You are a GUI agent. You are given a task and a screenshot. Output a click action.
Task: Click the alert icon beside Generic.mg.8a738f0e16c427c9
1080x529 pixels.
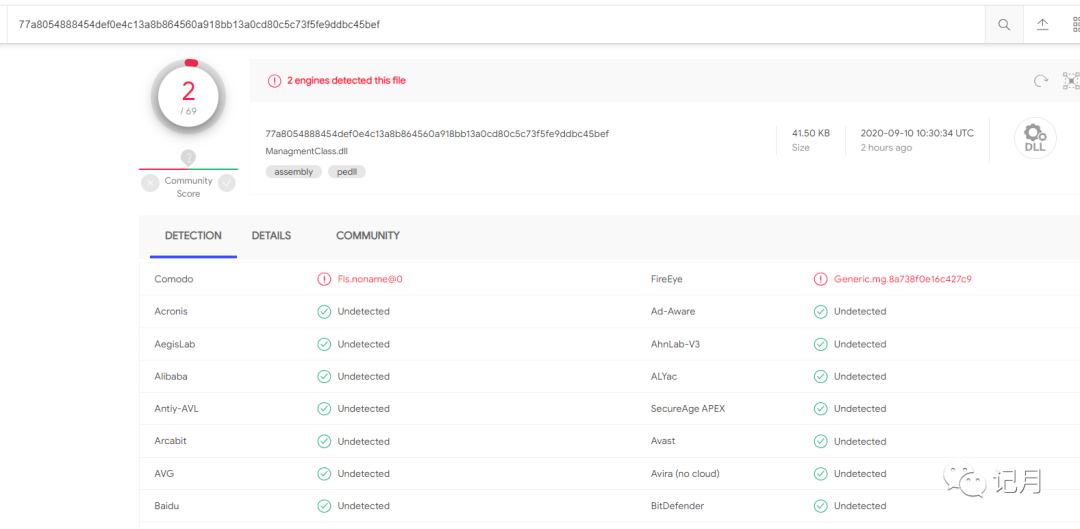coord(820,279)
